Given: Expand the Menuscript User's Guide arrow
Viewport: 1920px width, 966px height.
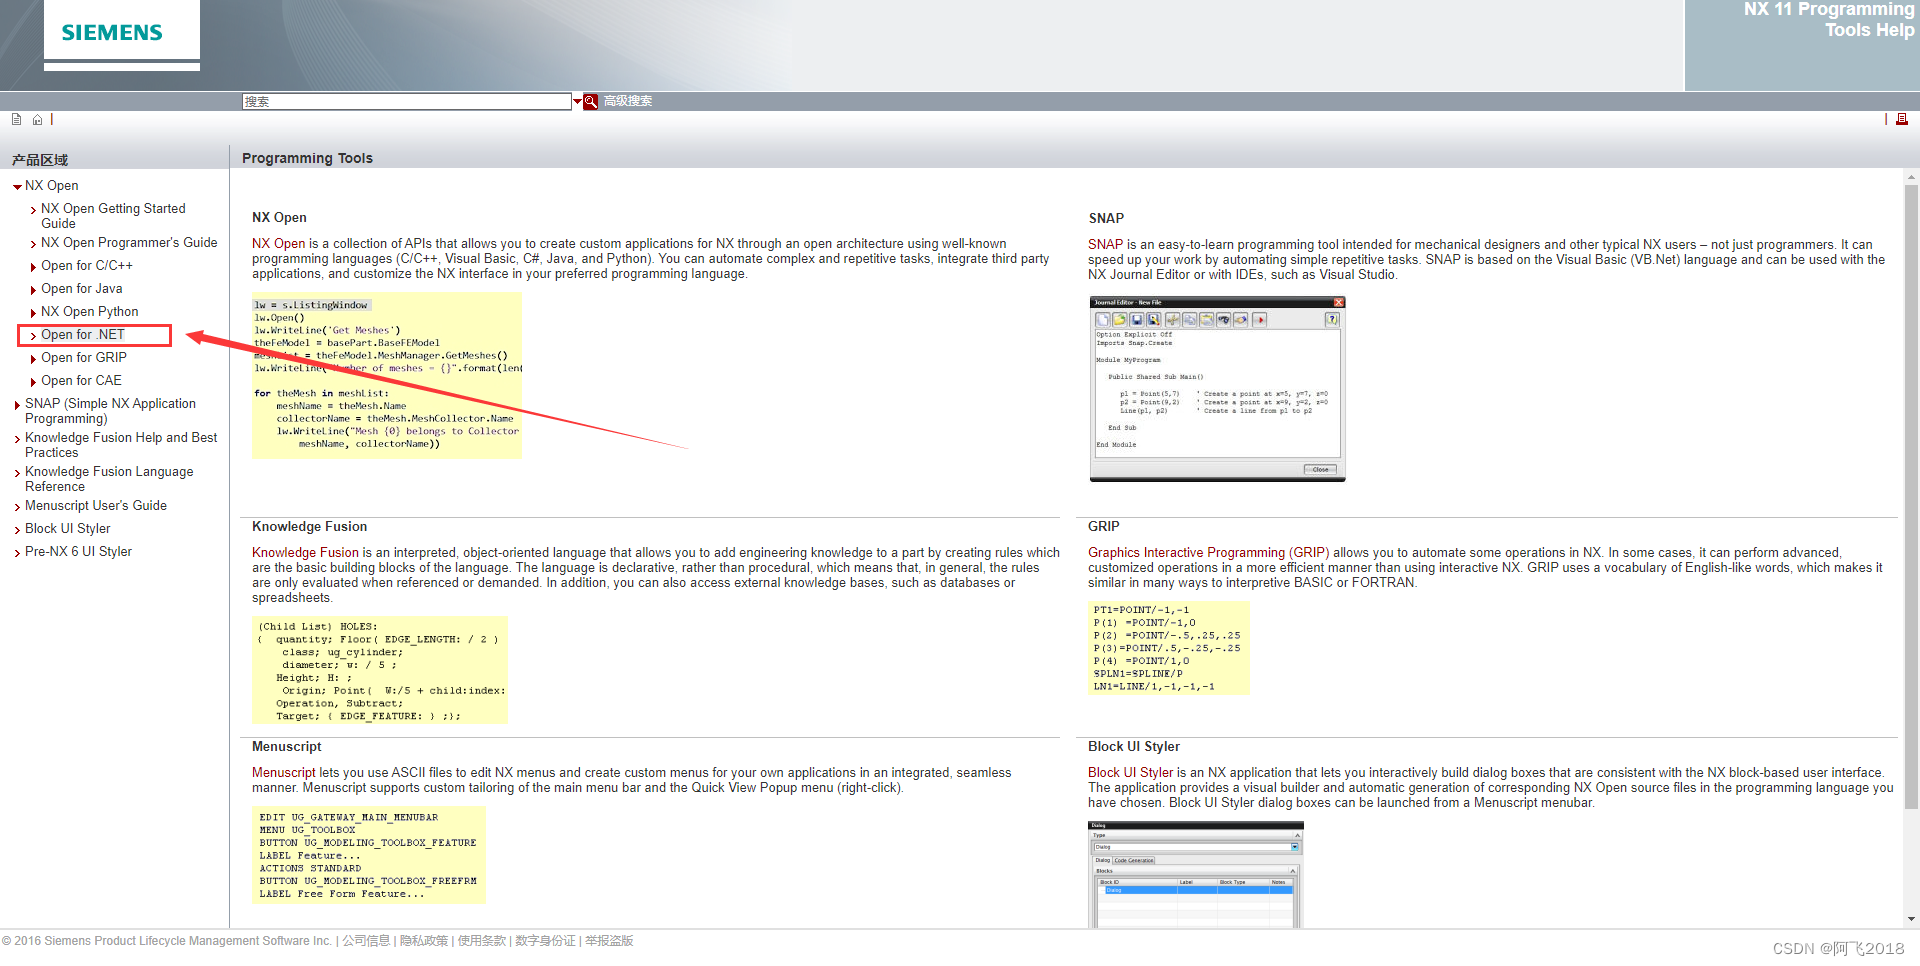Looking at the screenshot, I should click(x=17, y=507).
